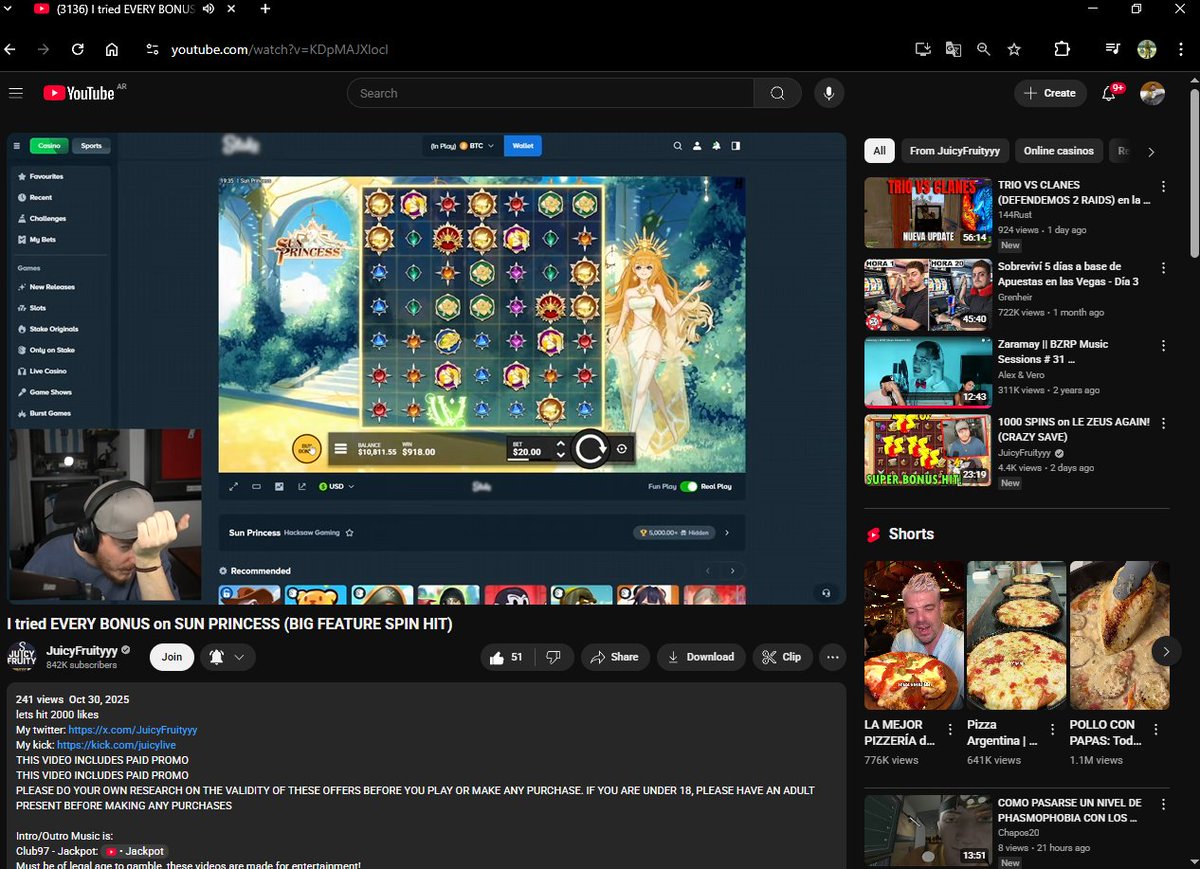Like the video with thumbs up
This screenshot has height=869, width=1200.
pos(506,657)
